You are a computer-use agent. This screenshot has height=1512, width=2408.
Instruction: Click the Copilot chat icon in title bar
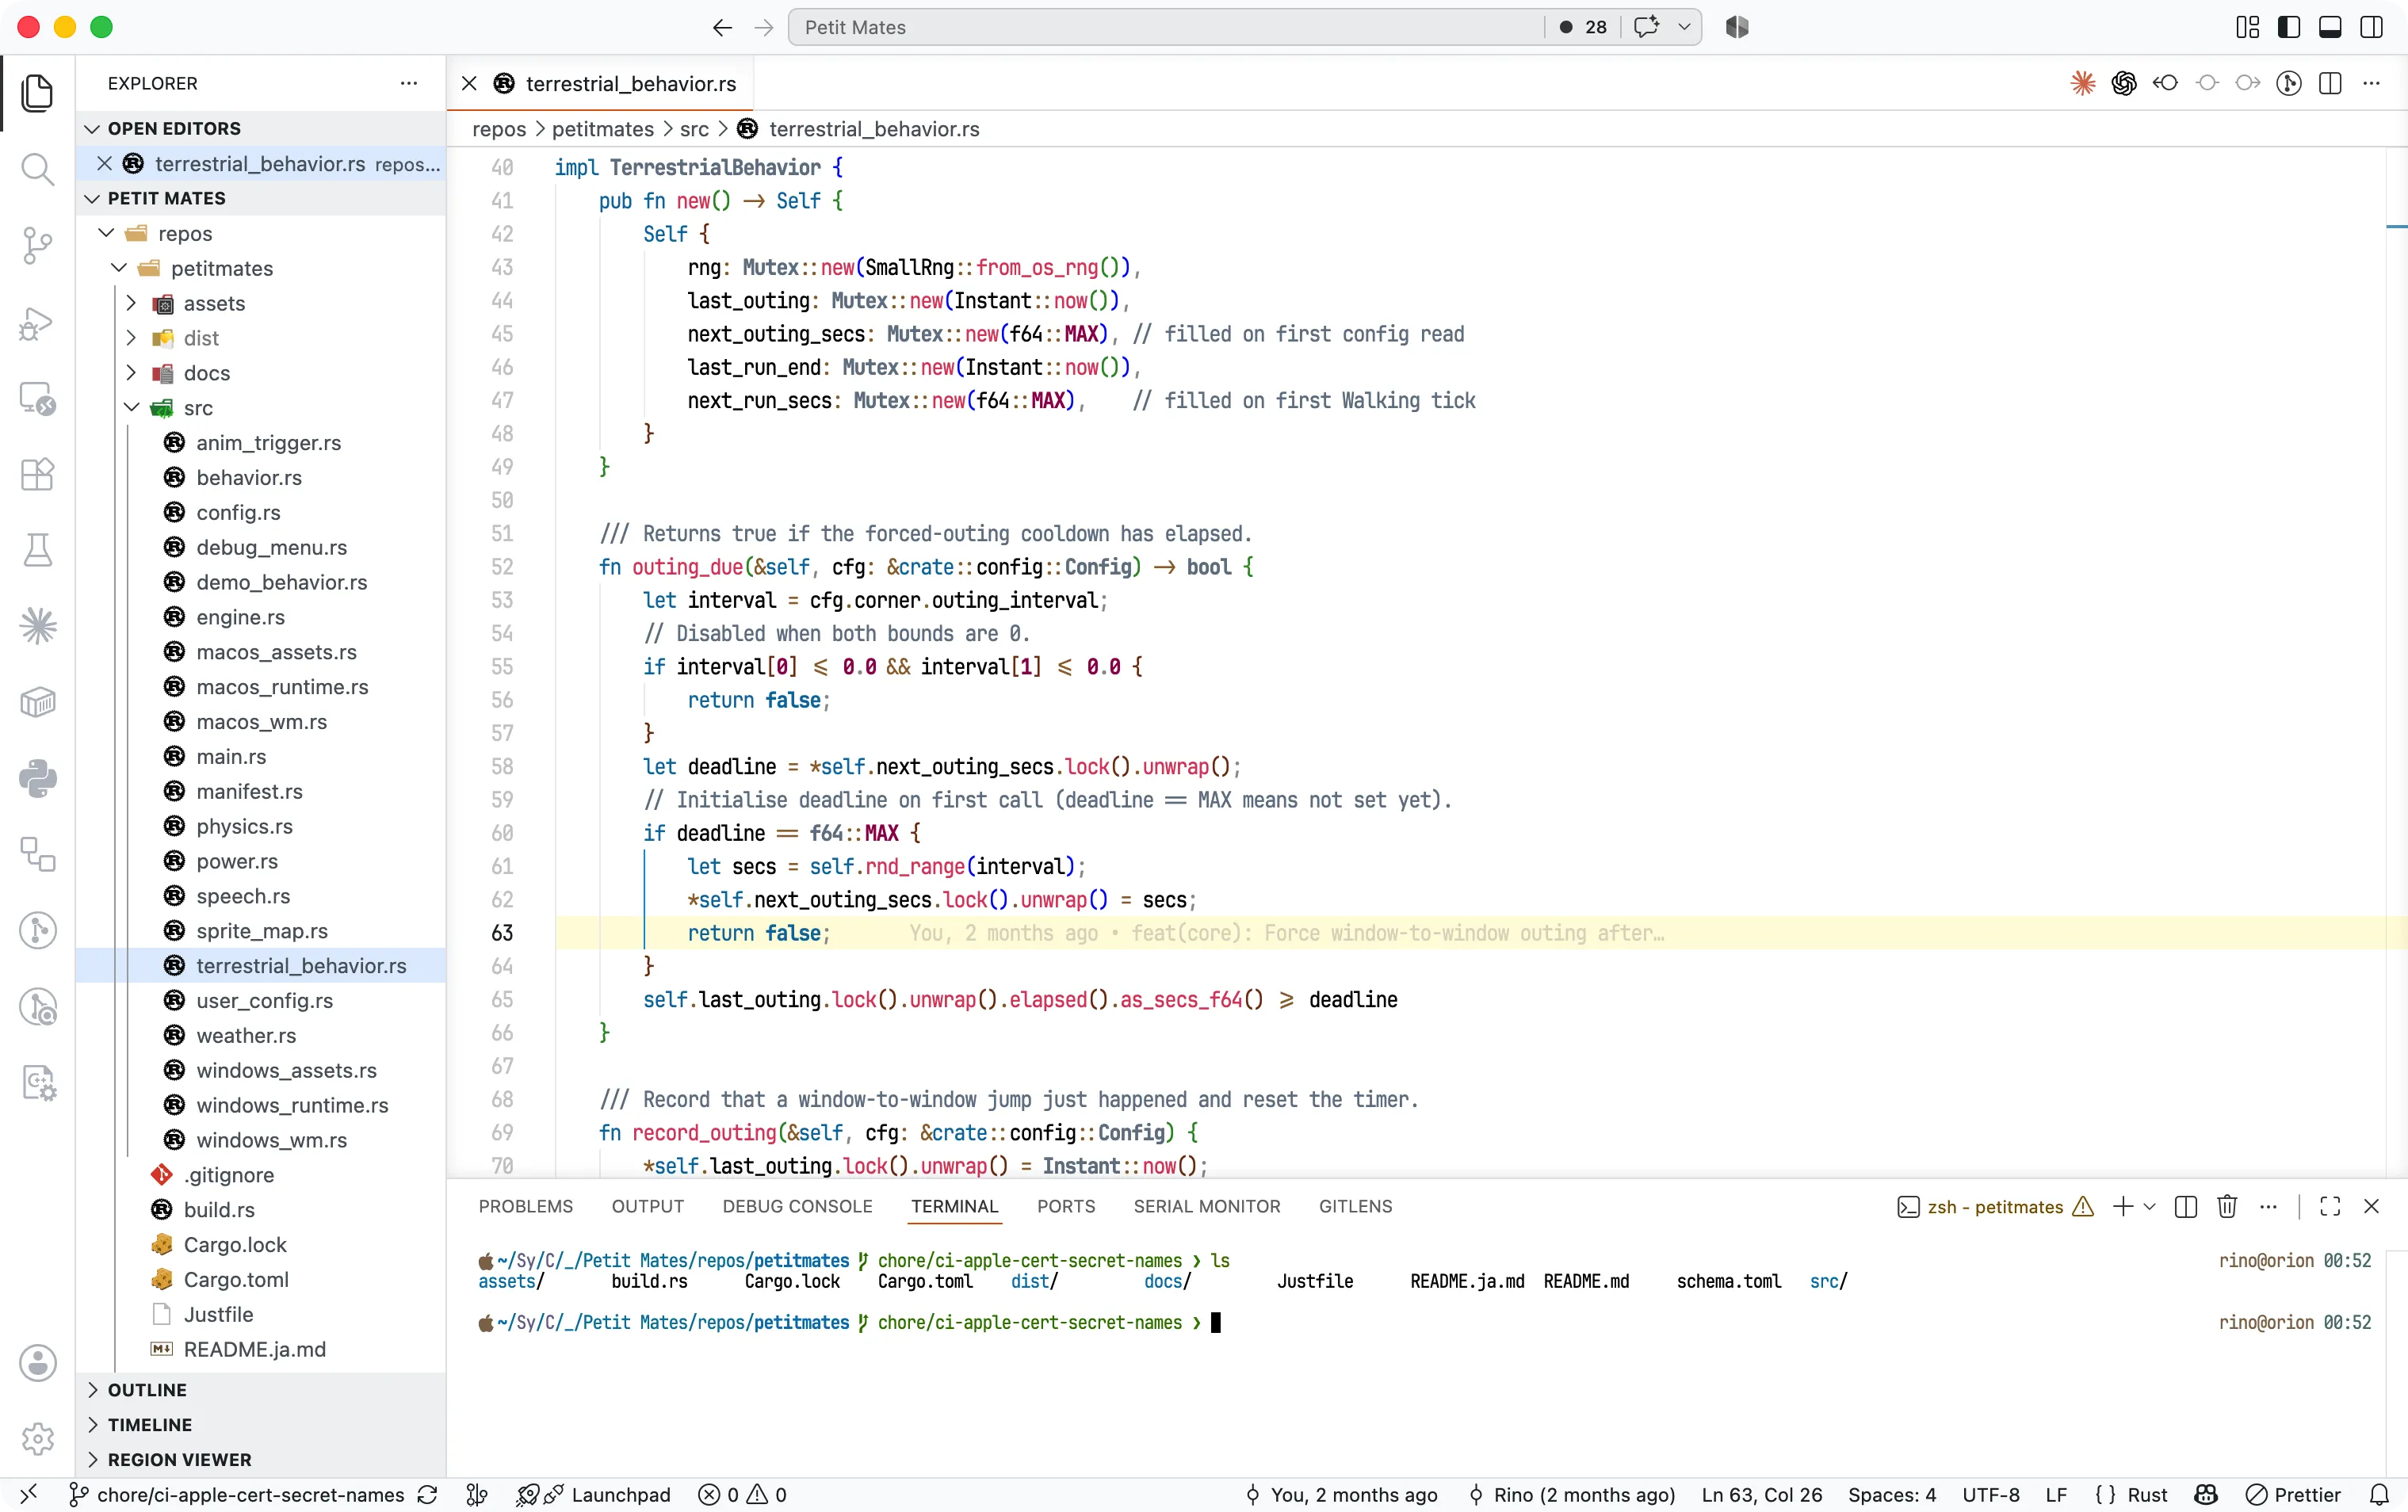click(x=1646, y=27)
